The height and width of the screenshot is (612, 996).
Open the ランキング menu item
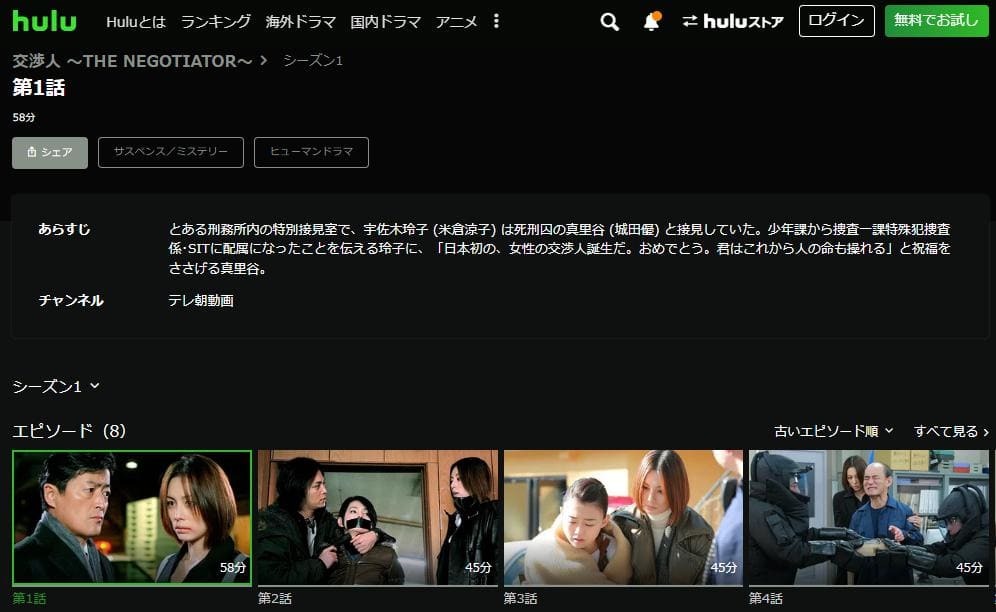tap(216, 22)
